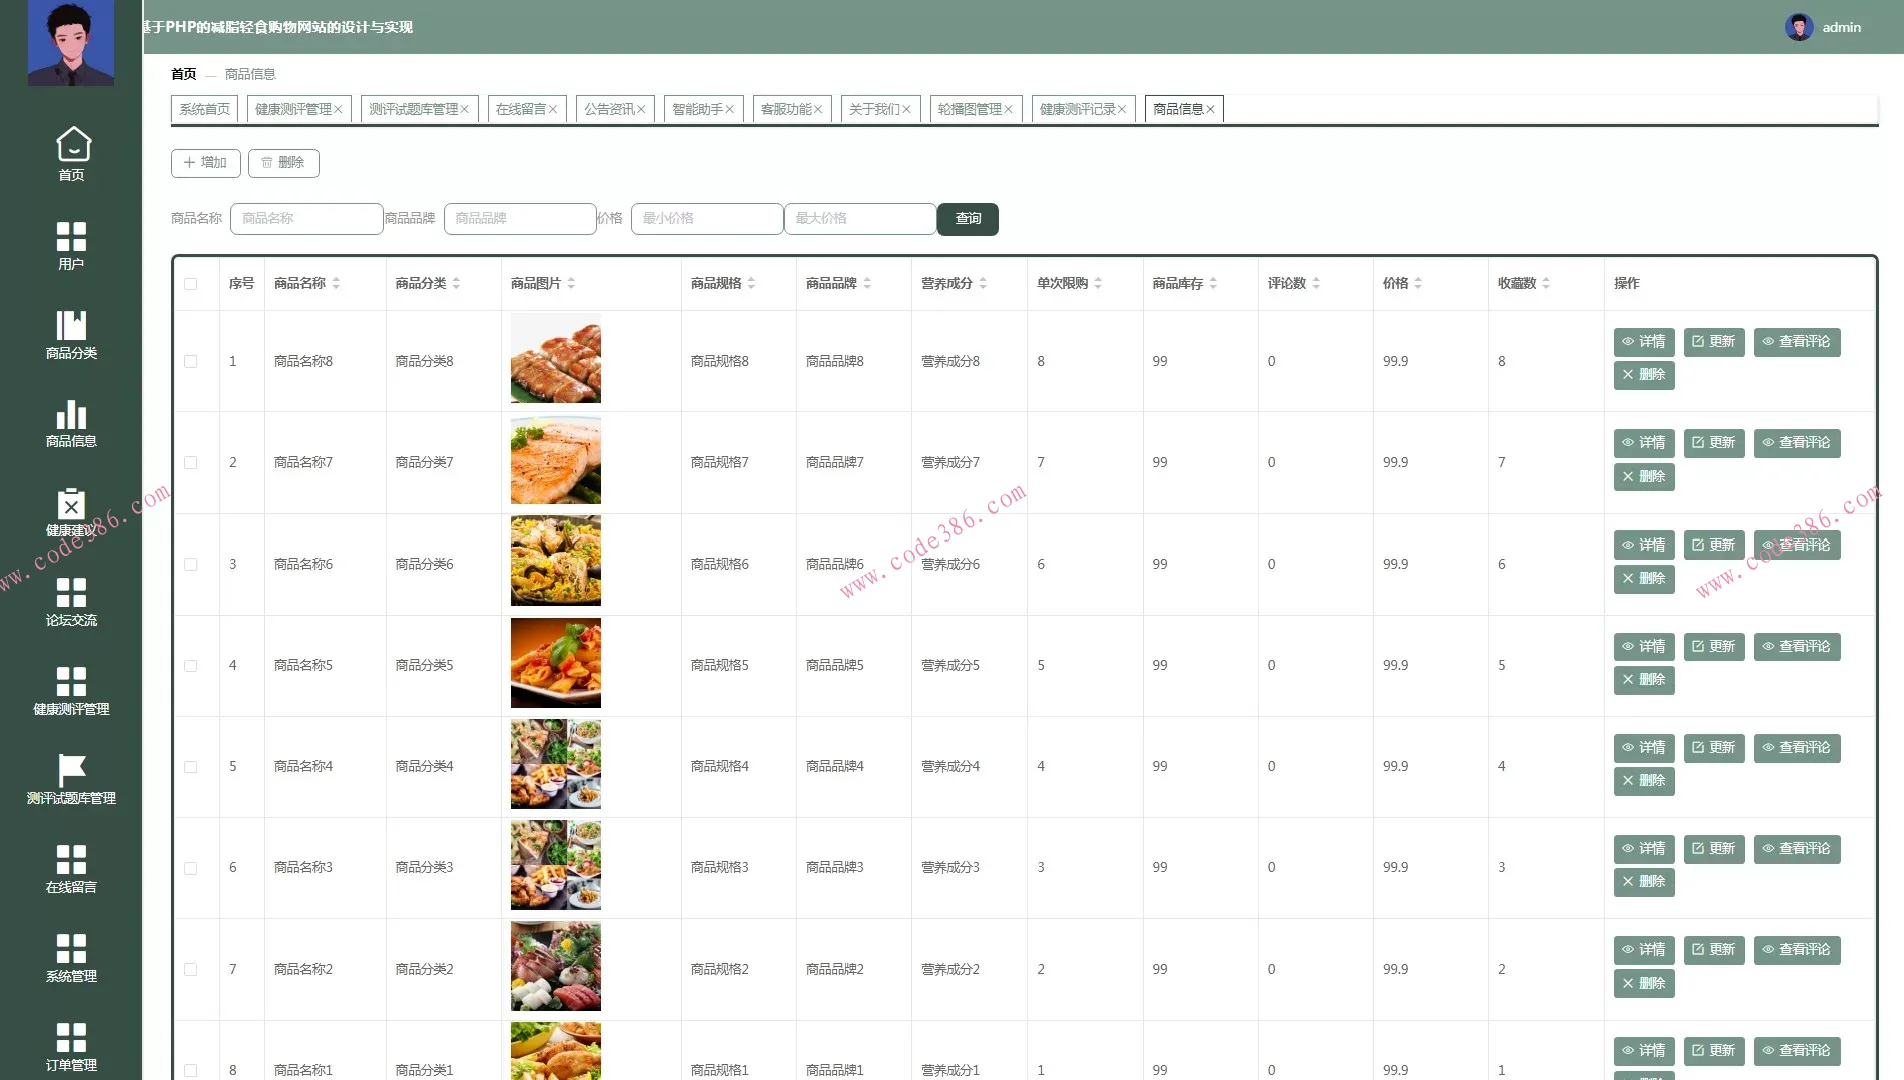This screenshot has width=1904, height=1080.
Task: Select the checkbox for 商品名称5 row
Action: tap(191, 666)
